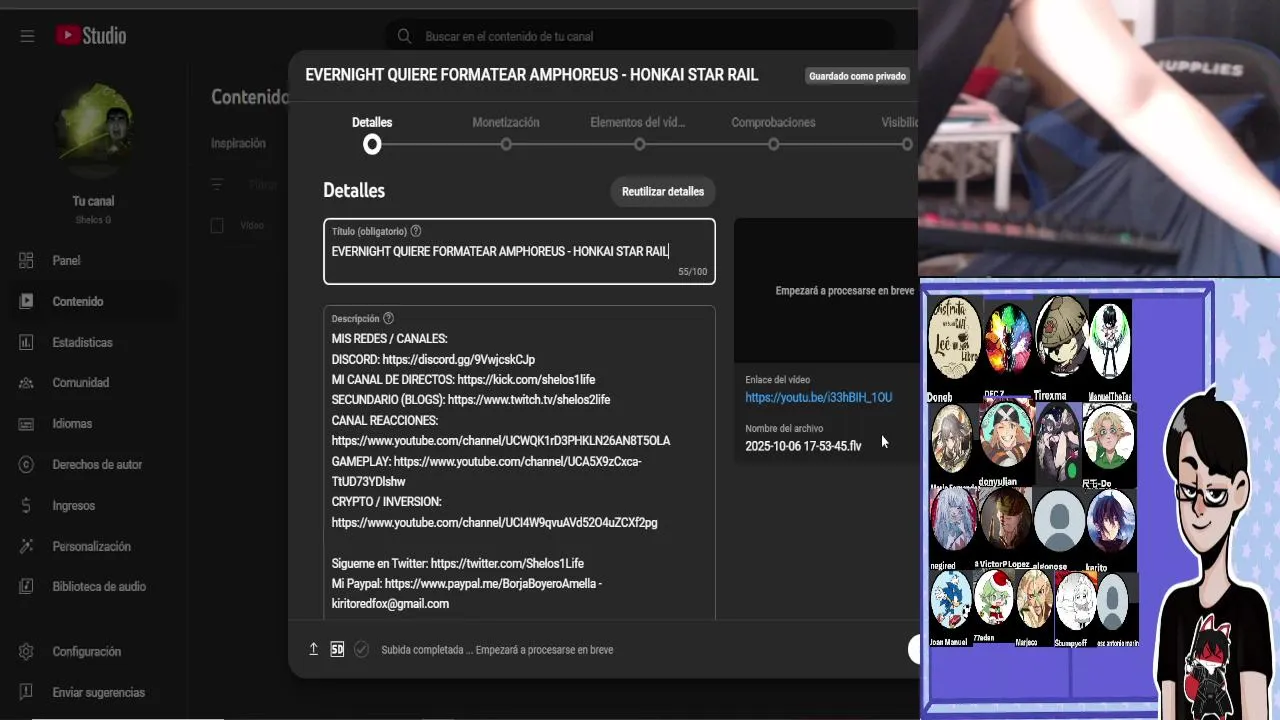Click the Subida completada status text

tap(497, 650)
